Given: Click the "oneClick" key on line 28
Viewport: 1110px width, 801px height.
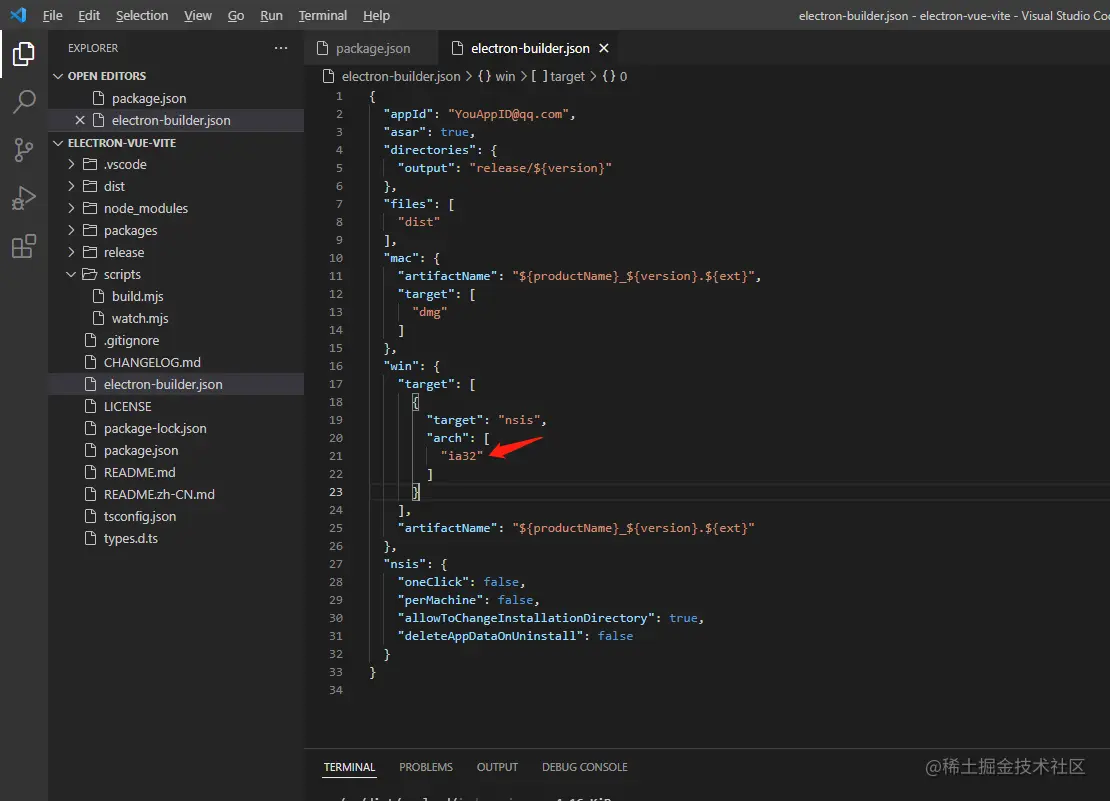Looking at the screenshot, I should (x=433, y=582).
